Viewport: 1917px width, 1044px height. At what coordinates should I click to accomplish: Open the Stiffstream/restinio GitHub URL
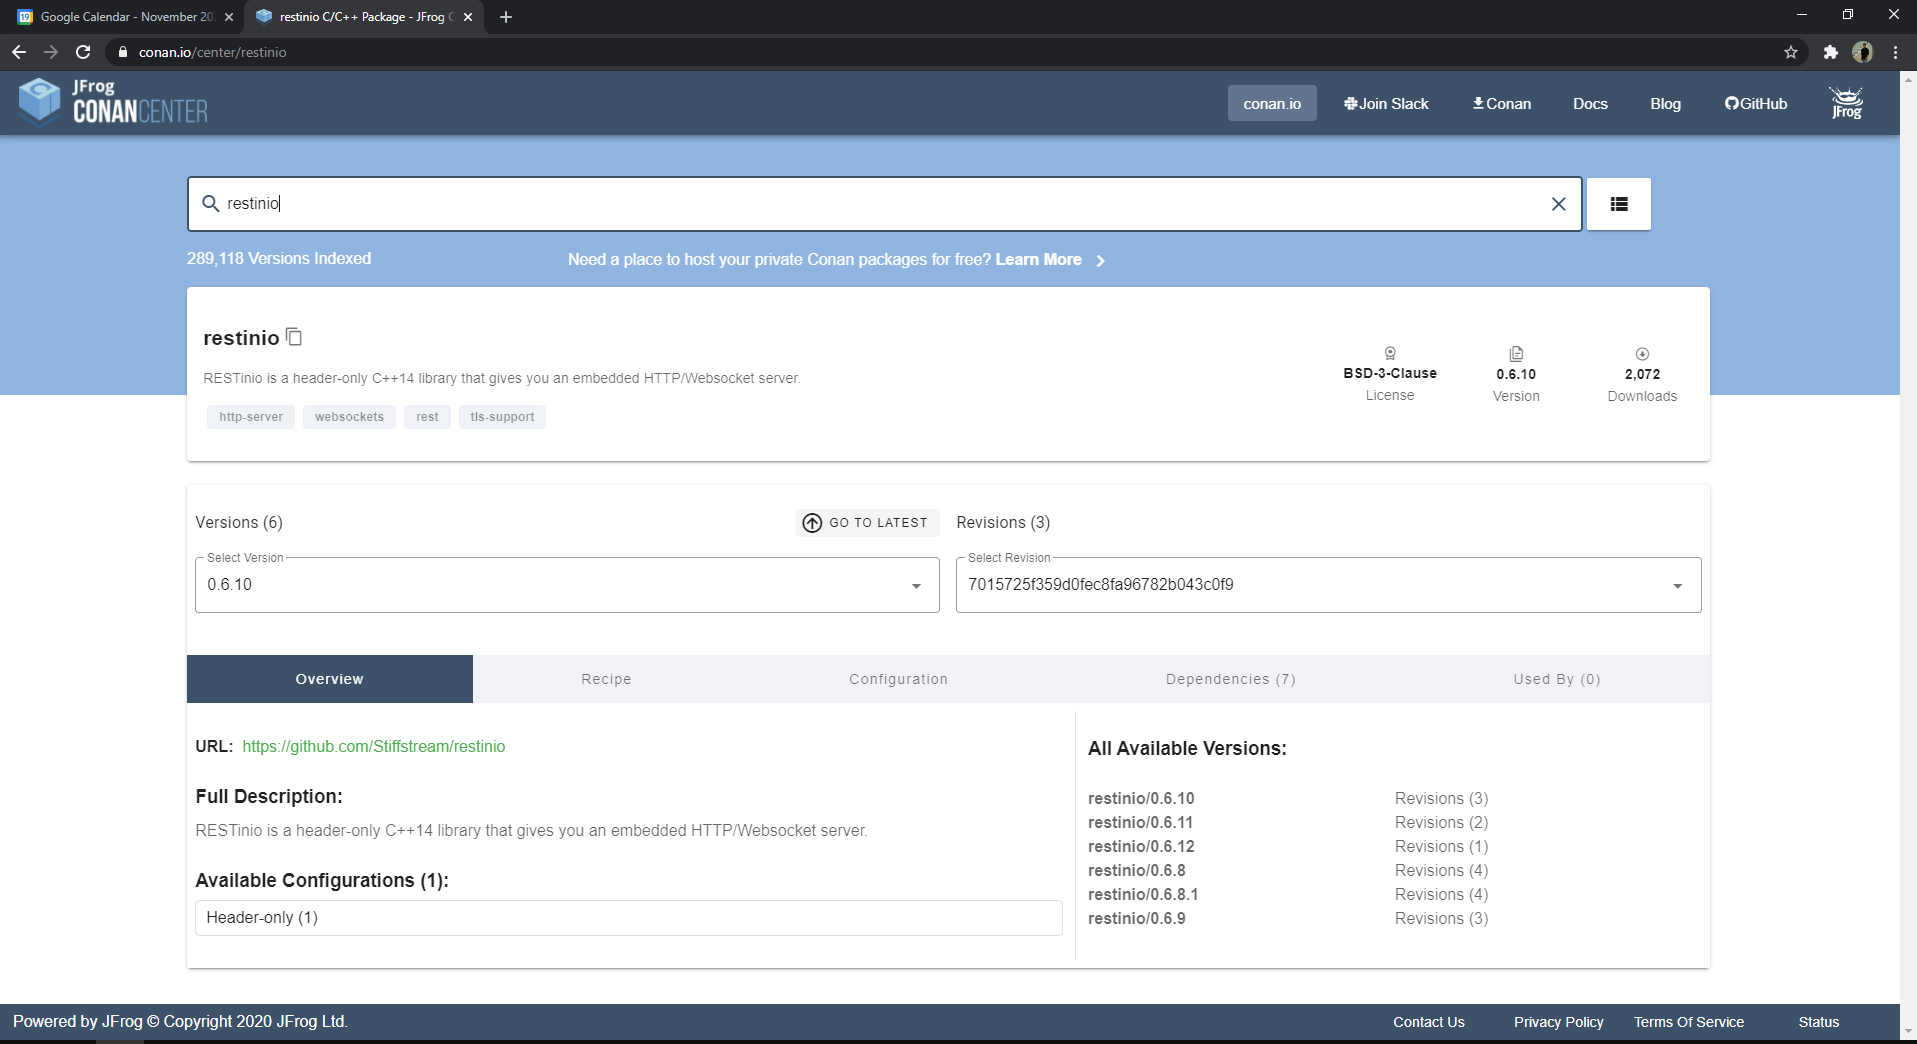[x=373, y=746]
